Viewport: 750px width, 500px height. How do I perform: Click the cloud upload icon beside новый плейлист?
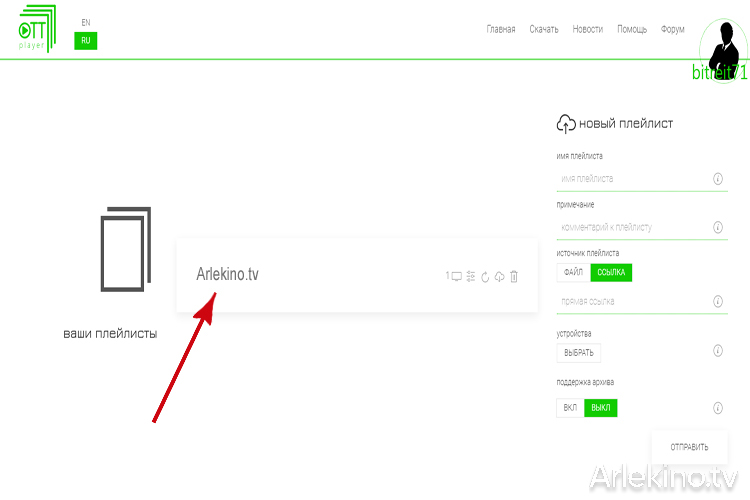coord(566,123)
